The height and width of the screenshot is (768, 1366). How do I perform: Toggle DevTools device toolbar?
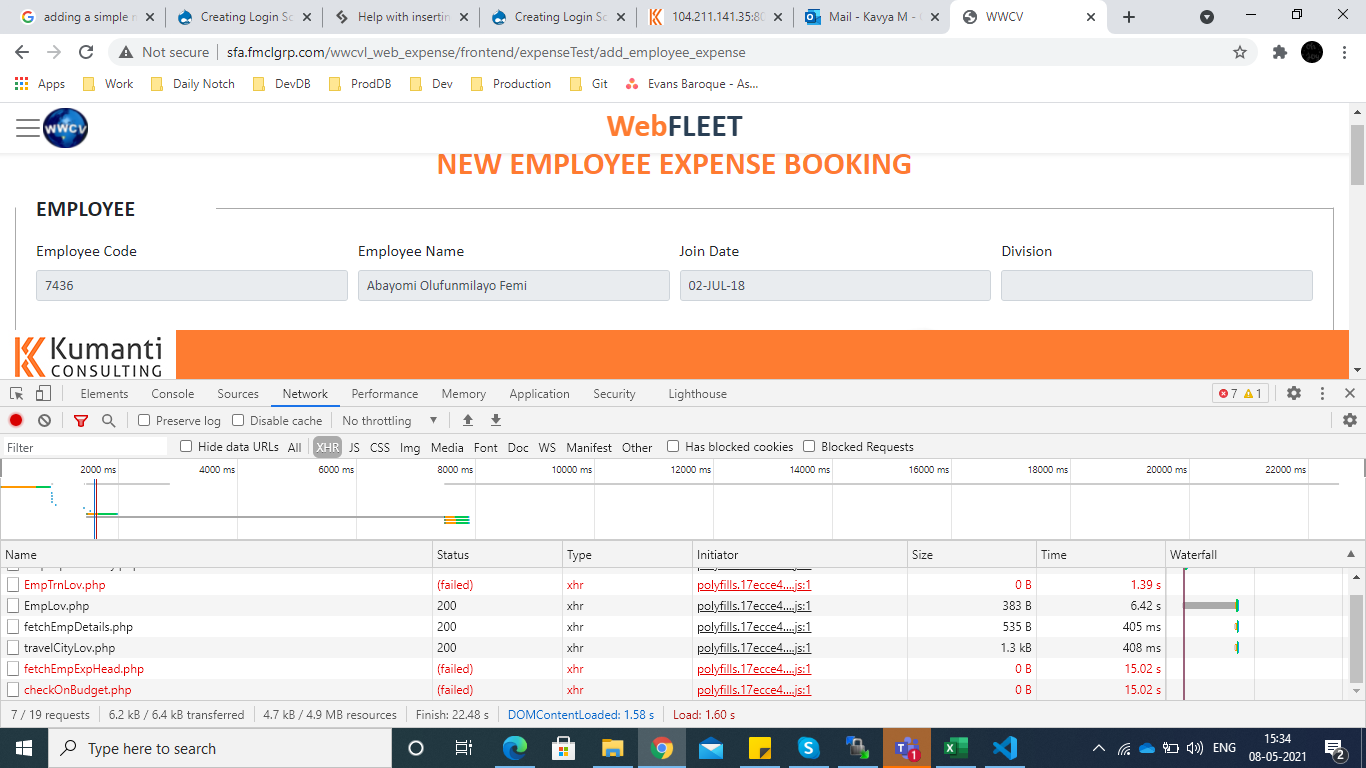tap(43, 393)
